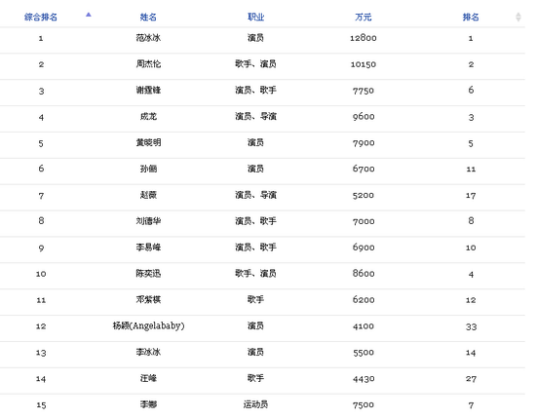
Task: Select the name 黄晓明
Action: tap(148, 143)
